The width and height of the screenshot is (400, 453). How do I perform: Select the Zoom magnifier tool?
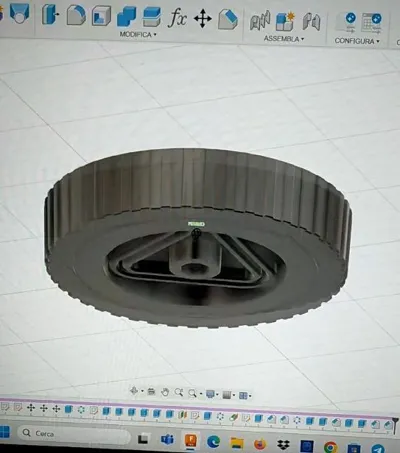(179, 393)
